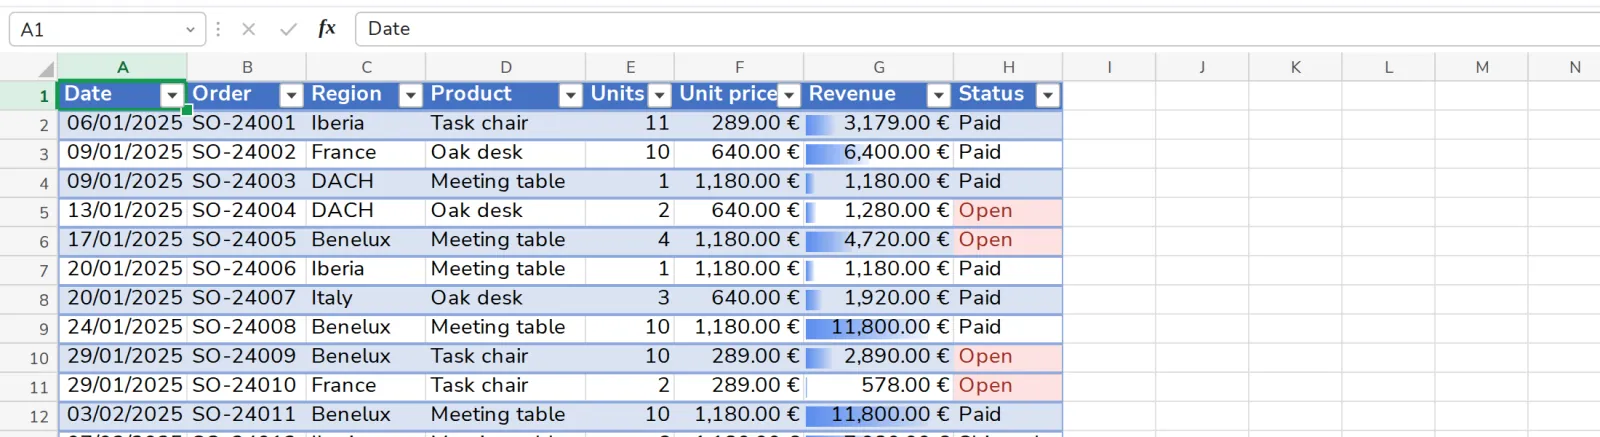Click the fx insert function icon
The image size is (1600, 437).
[x=327, y=29]
